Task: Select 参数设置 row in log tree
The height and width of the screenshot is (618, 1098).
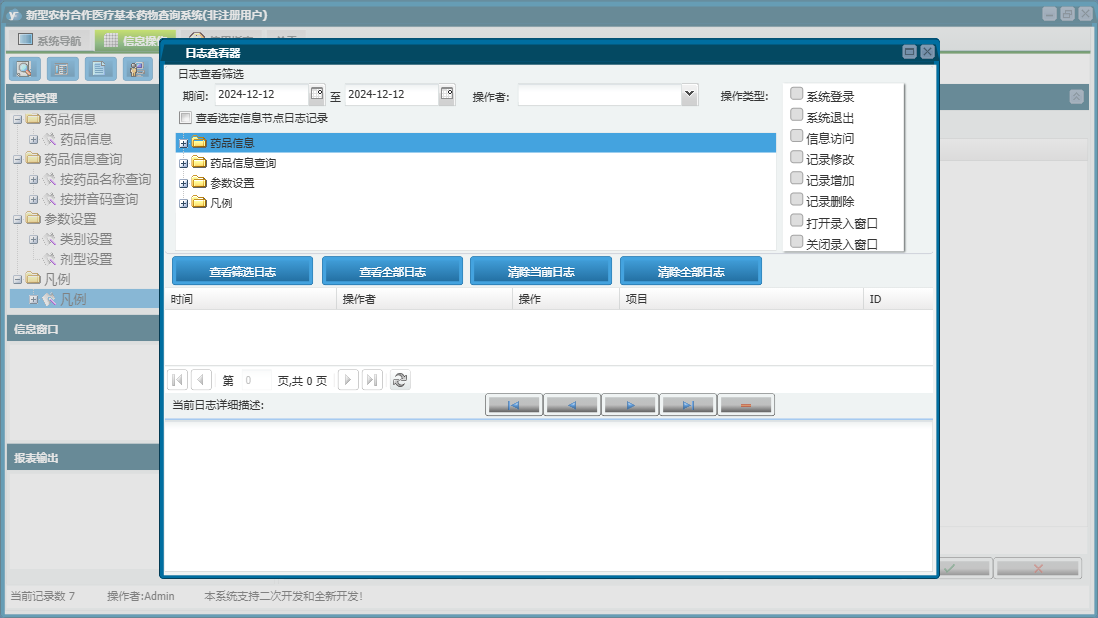Action: (x=475, y=183)
